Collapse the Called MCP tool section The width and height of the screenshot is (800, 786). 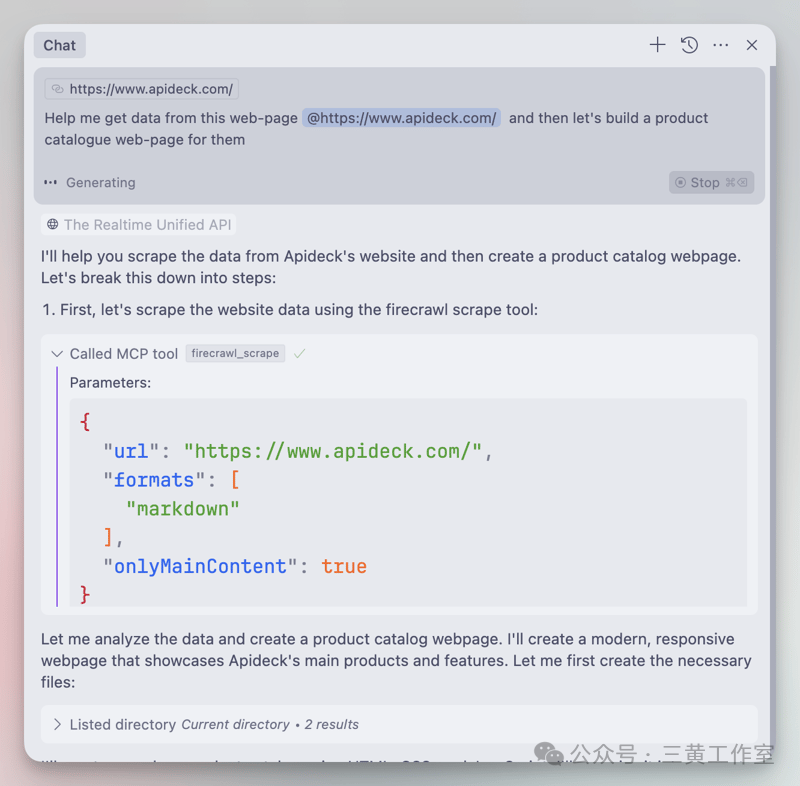pos(57,354)
